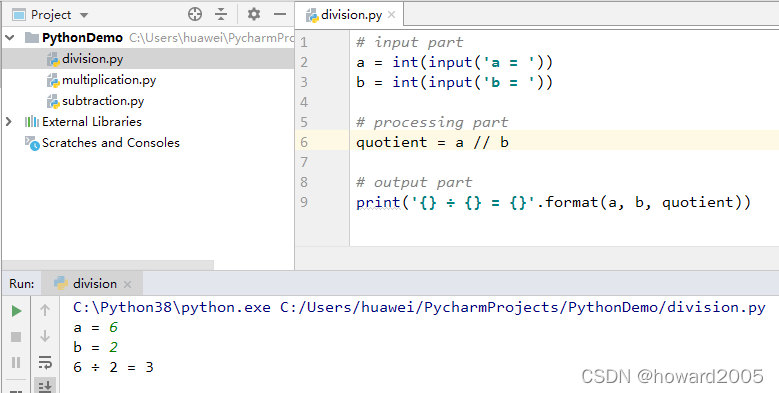This screenshot has height=393, width=779.
Task: Click the Pause output icon
Action: coord(16,363)
